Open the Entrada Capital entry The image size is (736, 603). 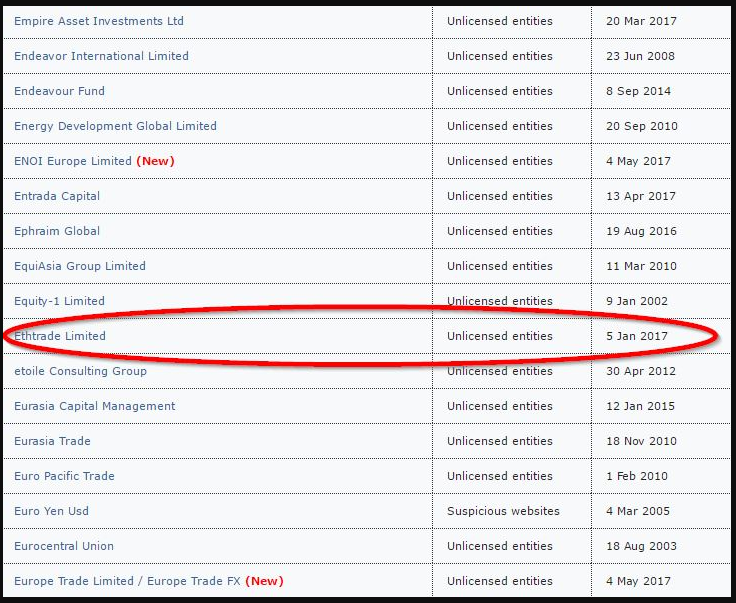coord(57,196)
